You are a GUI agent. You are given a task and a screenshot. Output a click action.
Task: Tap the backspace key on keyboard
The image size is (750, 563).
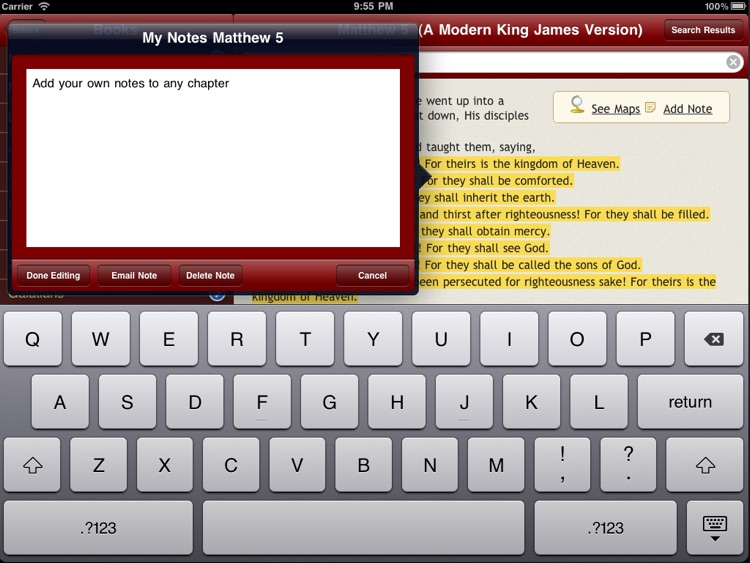[x=713, y=339]
